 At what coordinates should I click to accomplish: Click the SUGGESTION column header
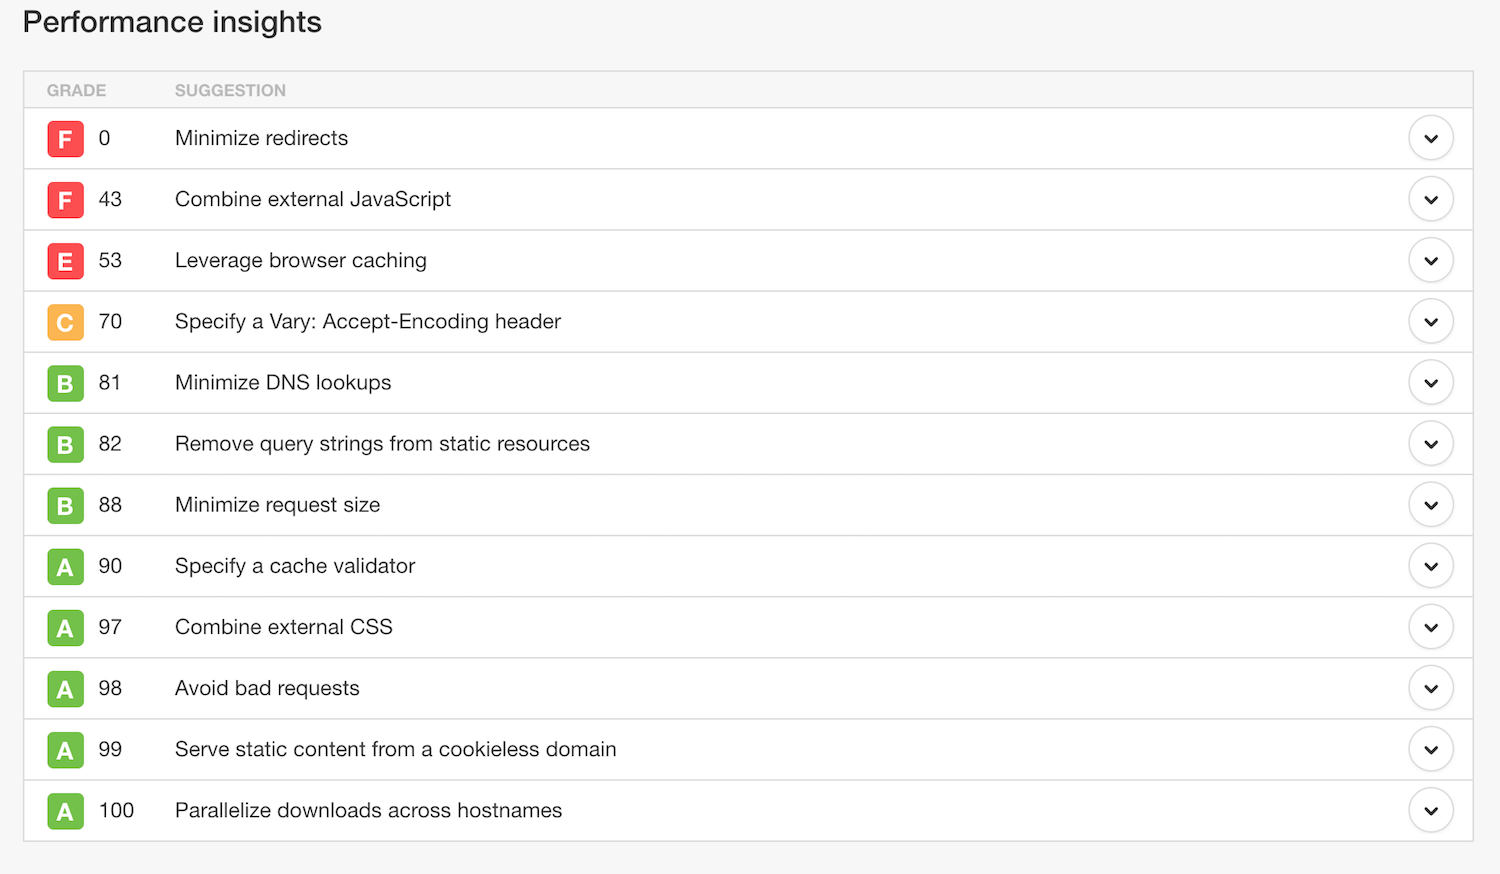point(230,90)
